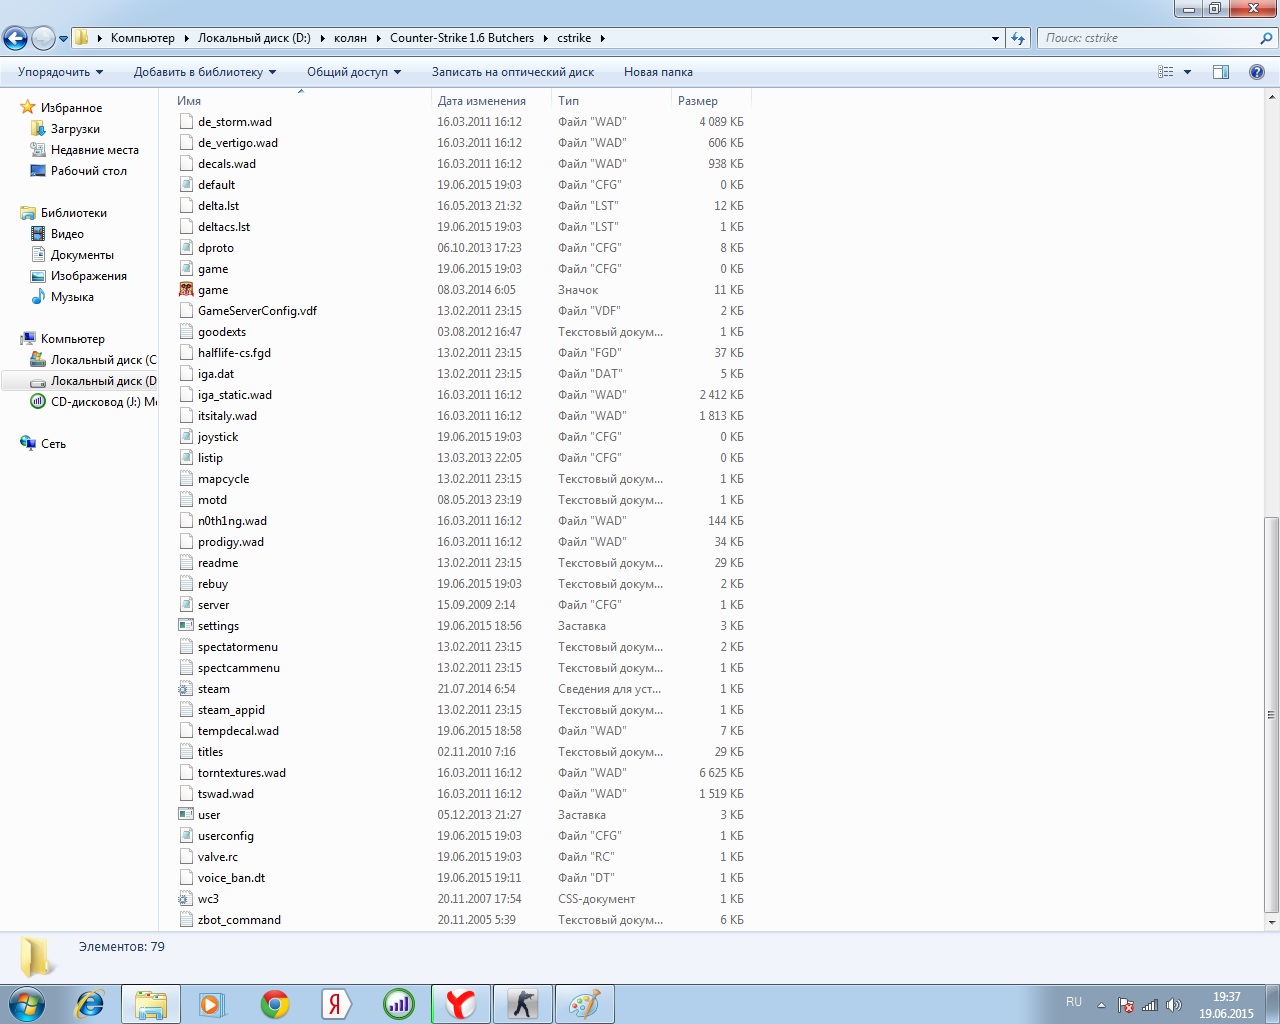The width and height of the screenshot is (1280, 1024).
Task: Open the 'Музыка' library
Action: [x=72, y=297]
